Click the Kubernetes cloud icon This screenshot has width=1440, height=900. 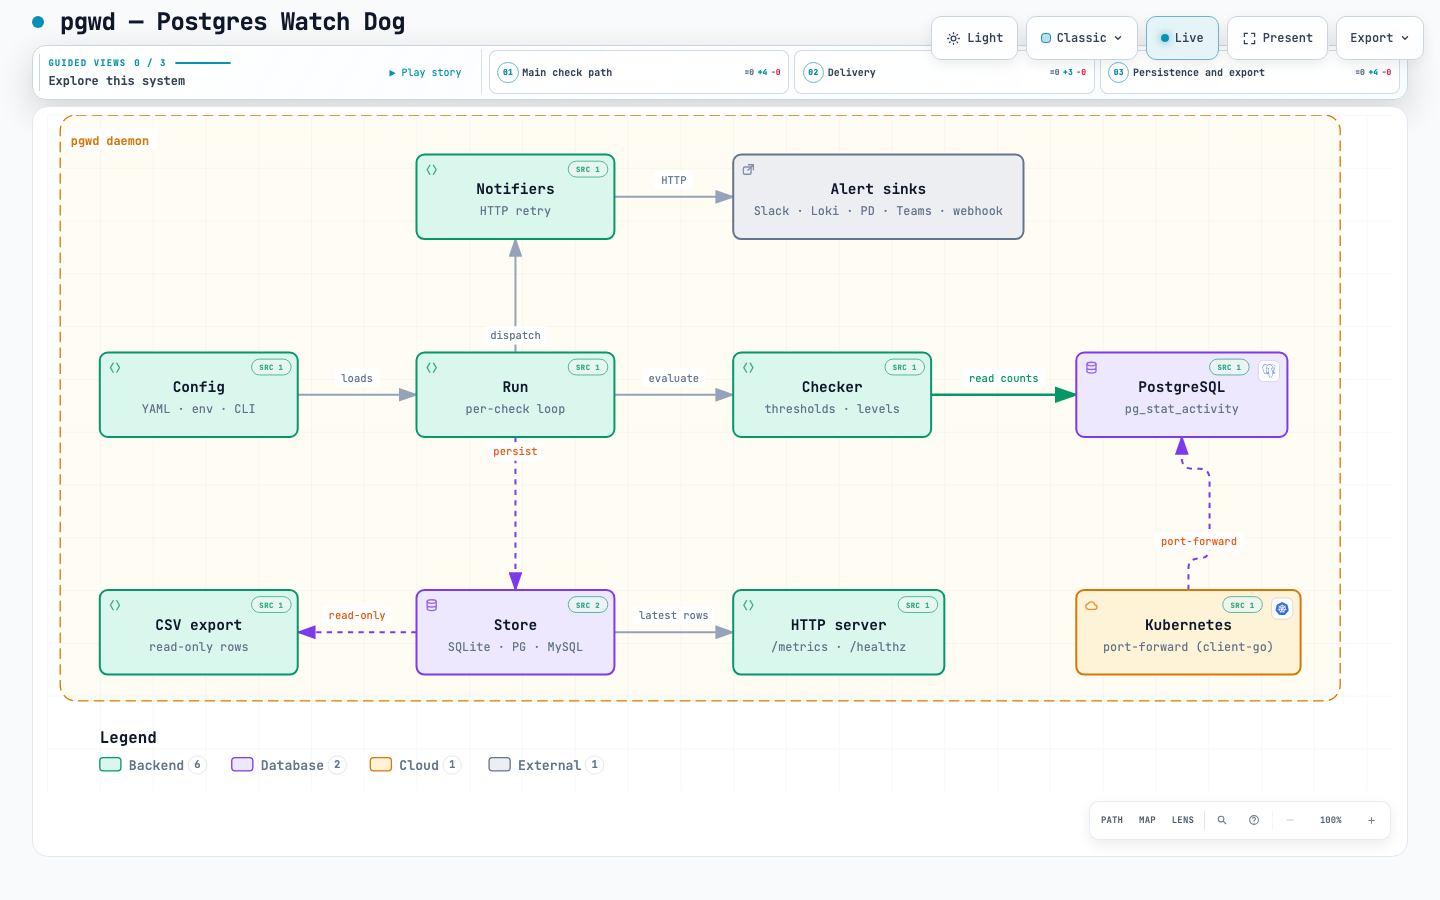click(x=1092, y=606)
